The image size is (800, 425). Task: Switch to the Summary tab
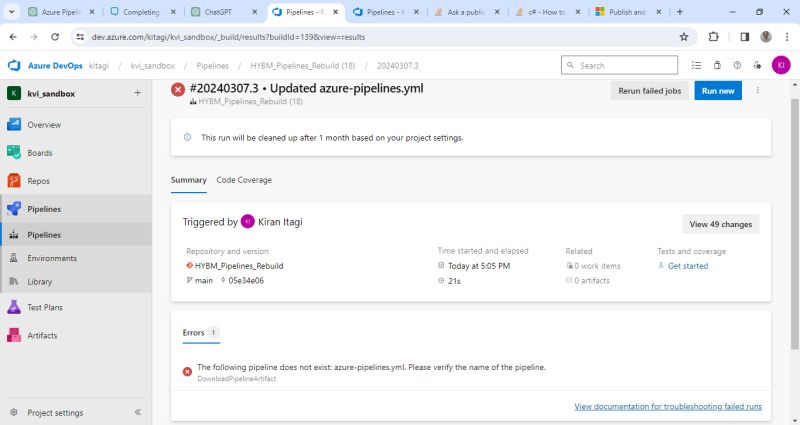[188, 180]
